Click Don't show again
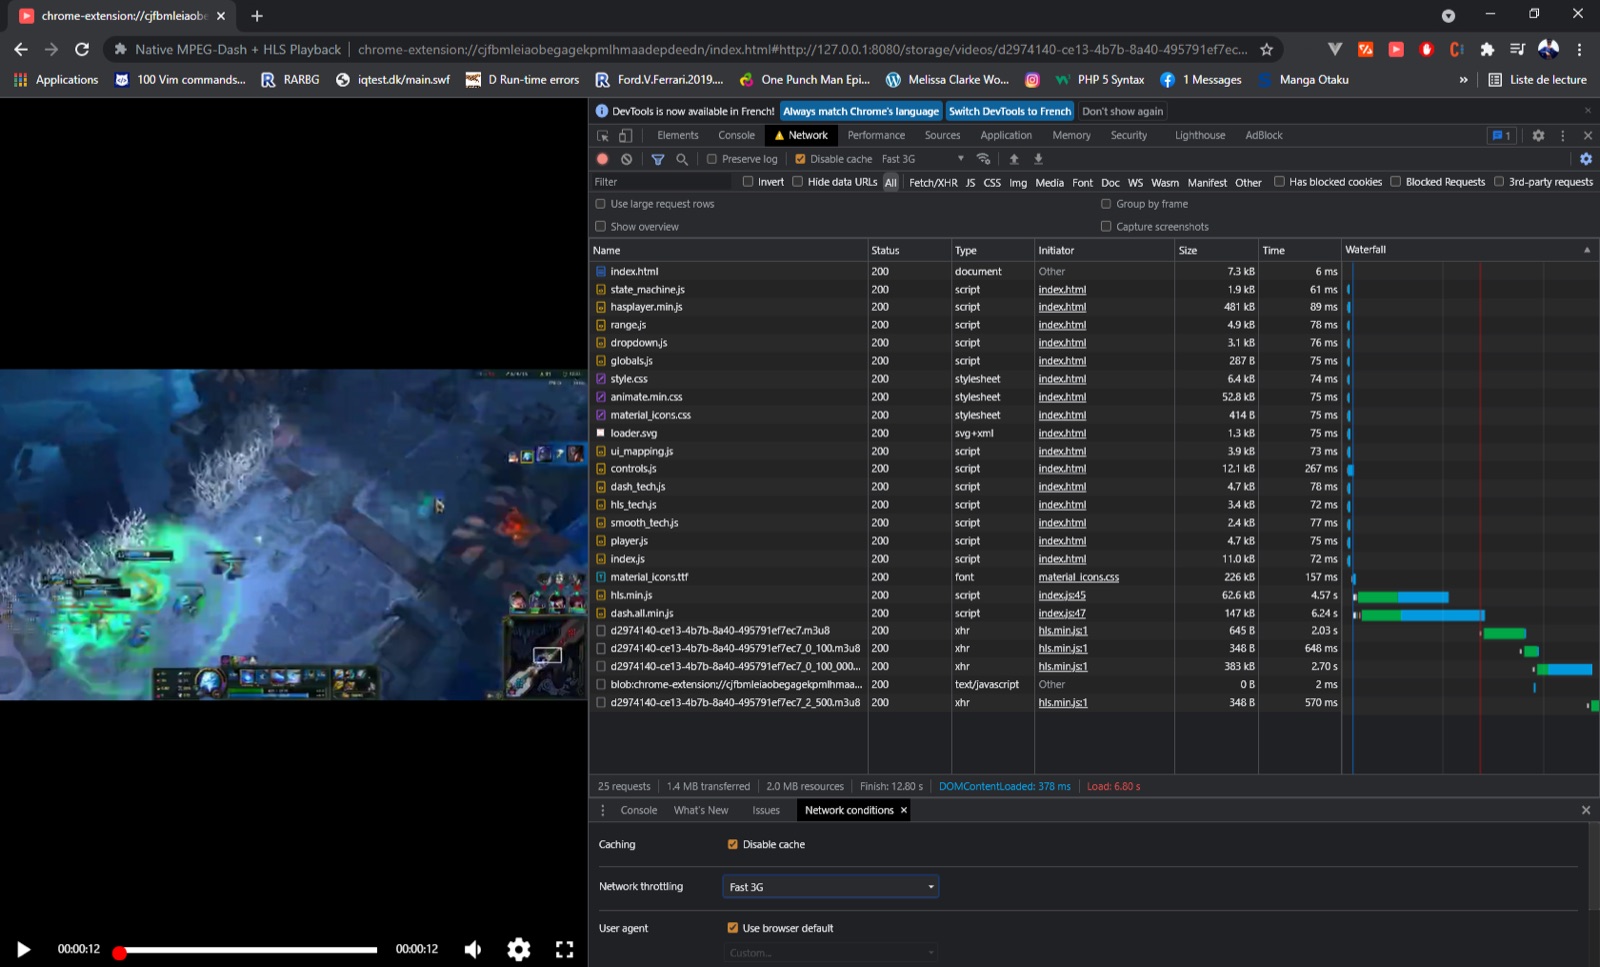1600x967 pixels. [1123, 111]
